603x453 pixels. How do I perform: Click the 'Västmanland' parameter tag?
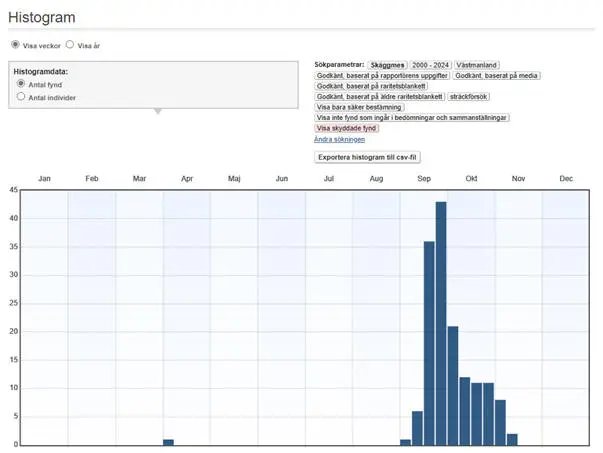pos(480,64)
